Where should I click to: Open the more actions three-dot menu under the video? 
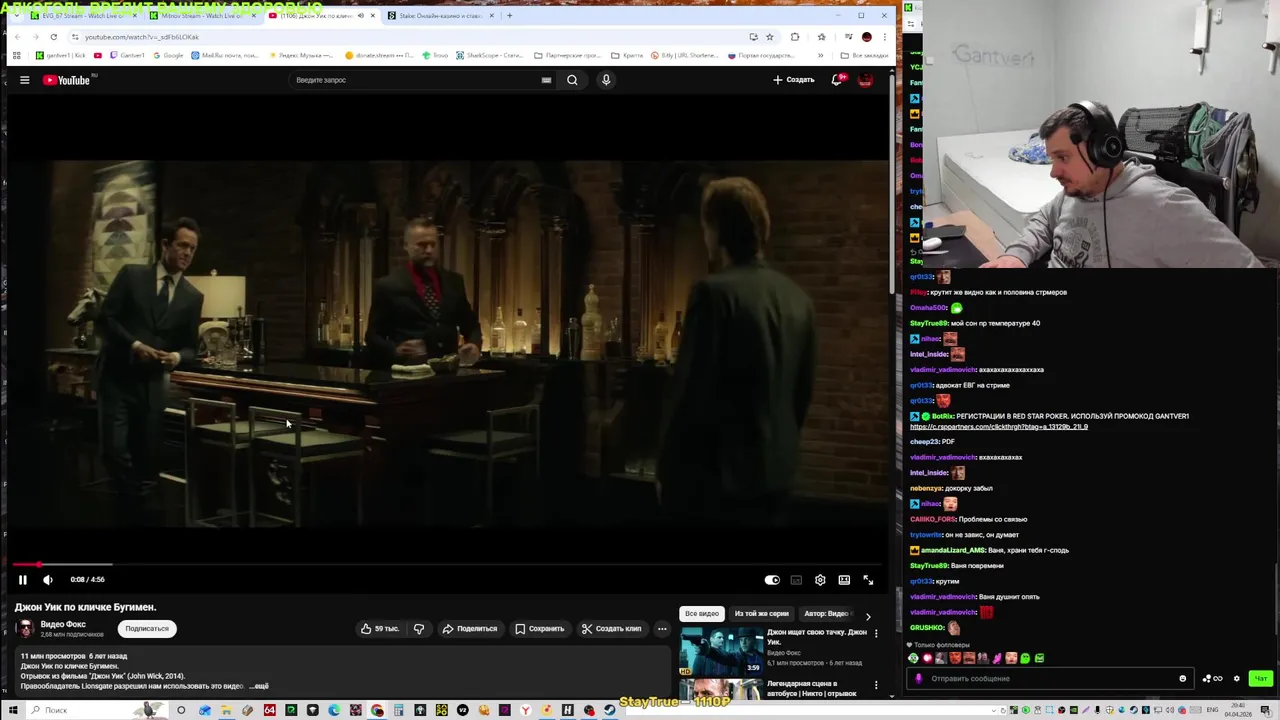click(x=662, y=629)
